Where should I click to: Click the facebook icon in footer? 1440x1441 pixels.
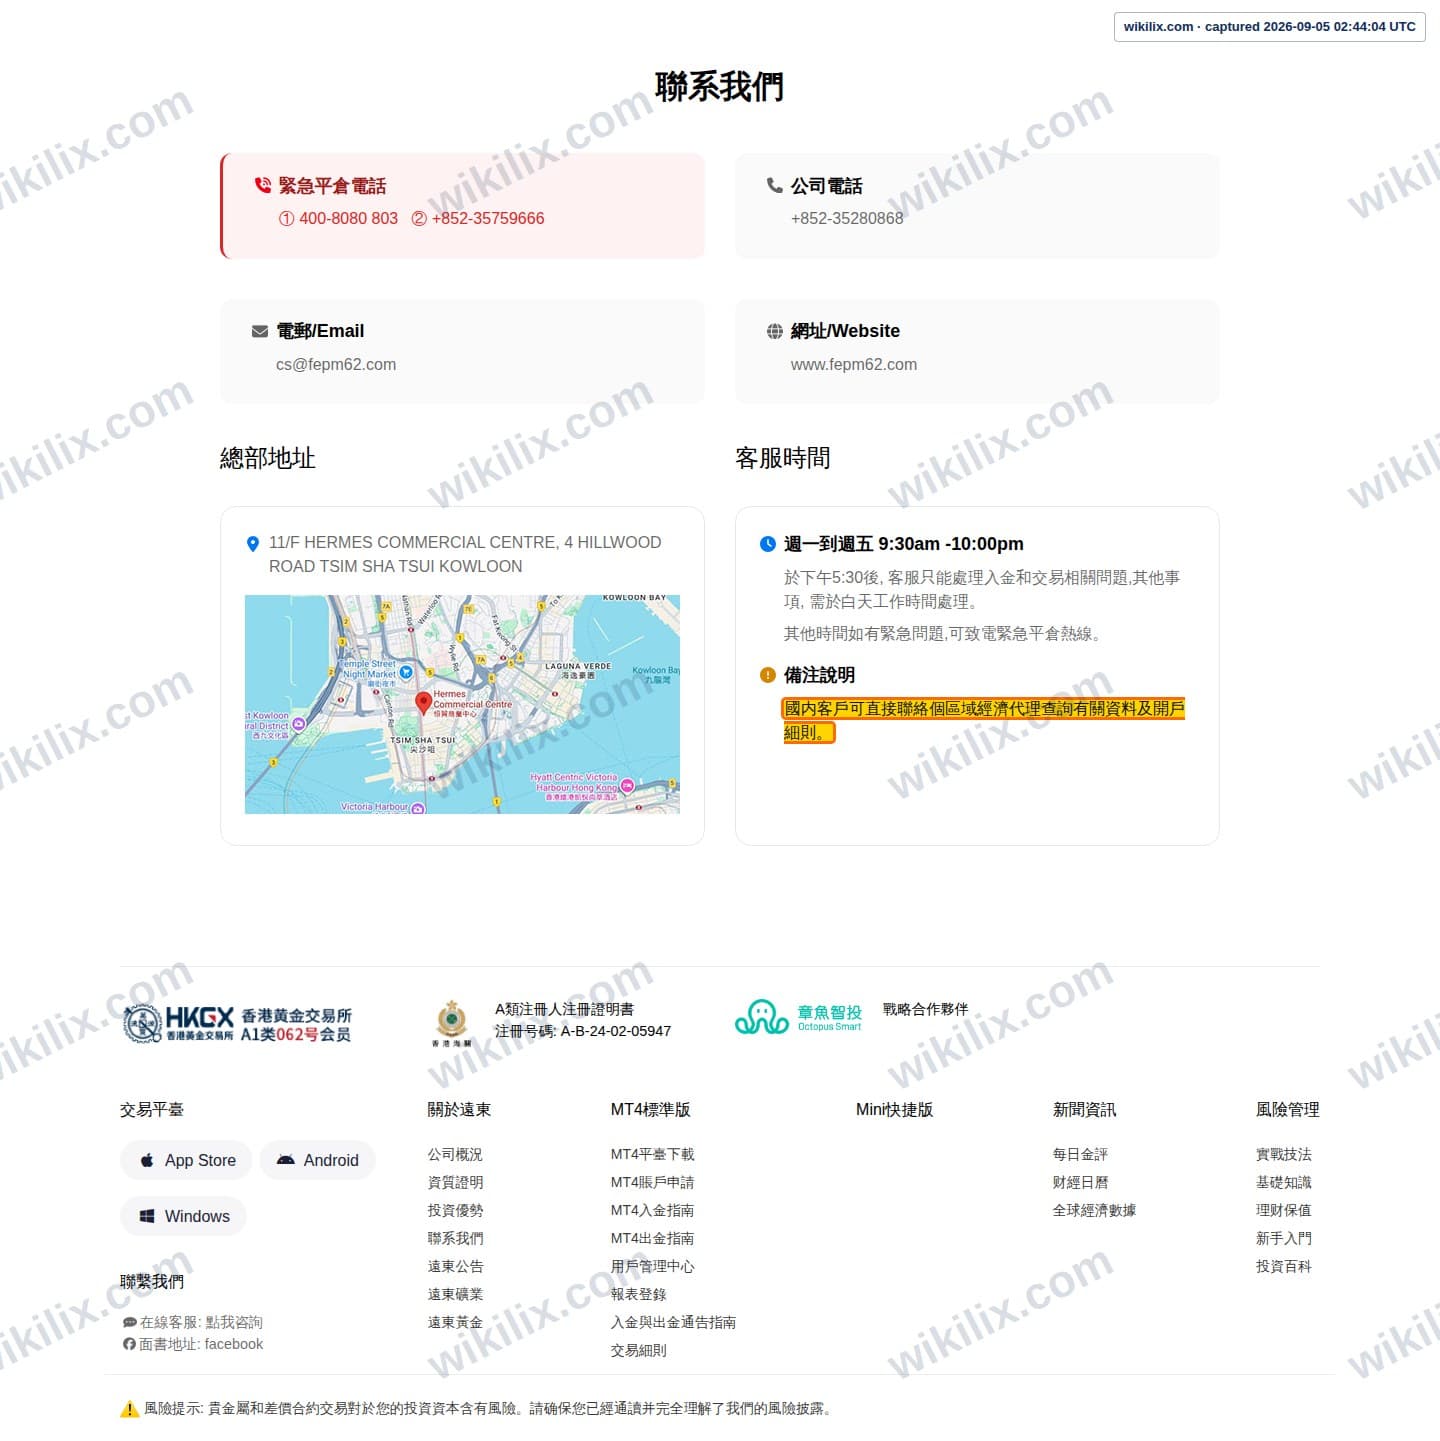[129, 1344]
